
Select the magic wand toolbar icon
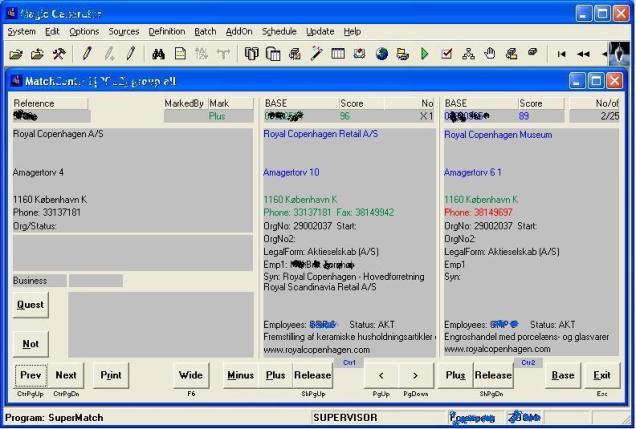pos(316,54)
